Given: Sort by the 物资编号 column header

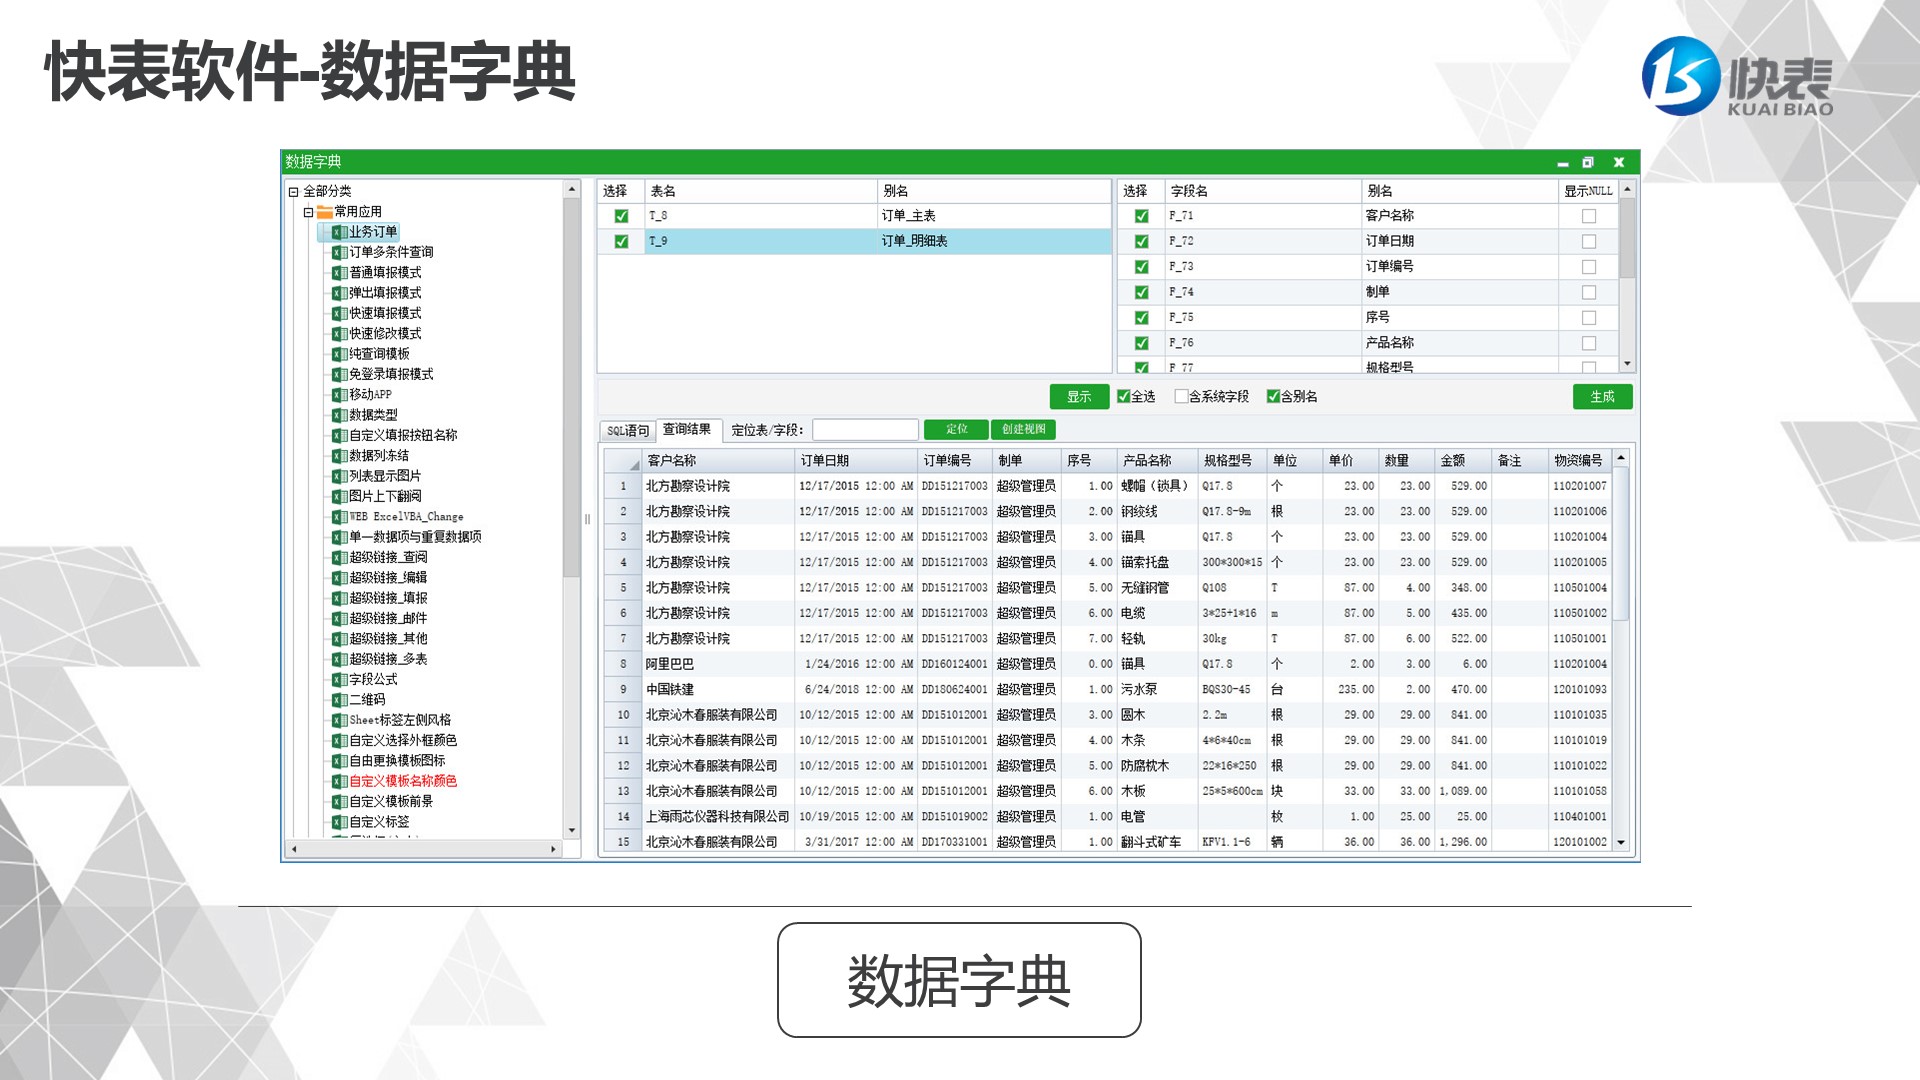Looking at the screenshot, I should point(1580,461).
